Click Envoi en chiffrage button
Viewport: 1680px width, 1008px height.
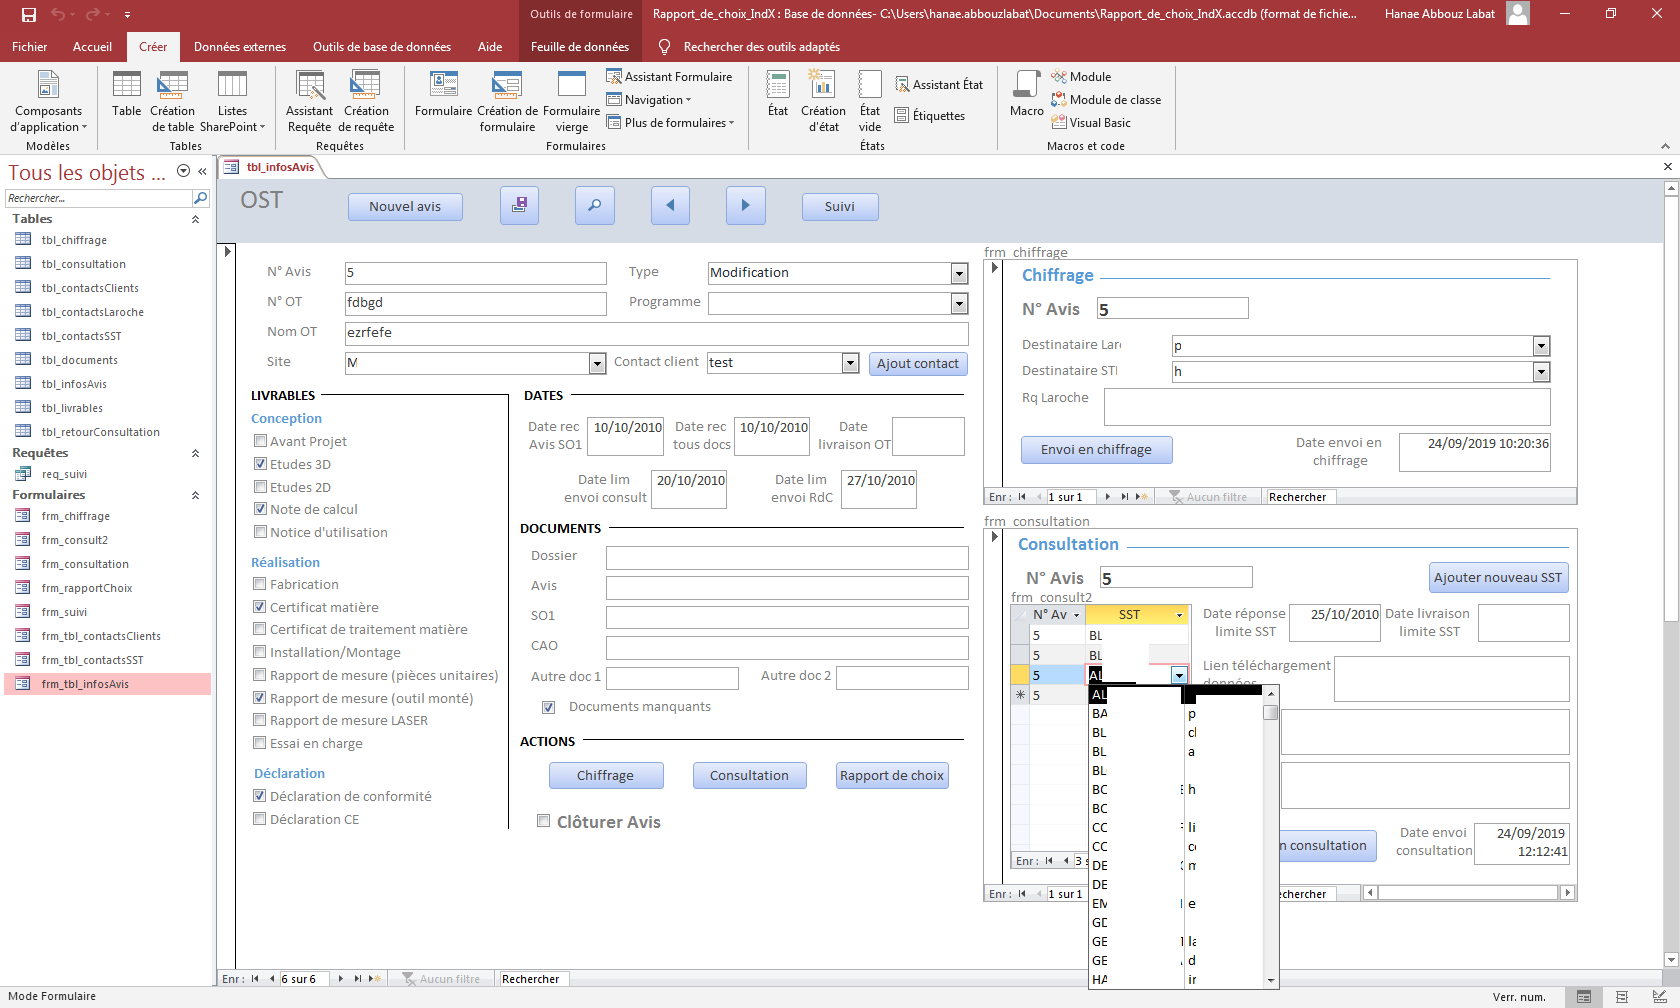coord(1096,450)
